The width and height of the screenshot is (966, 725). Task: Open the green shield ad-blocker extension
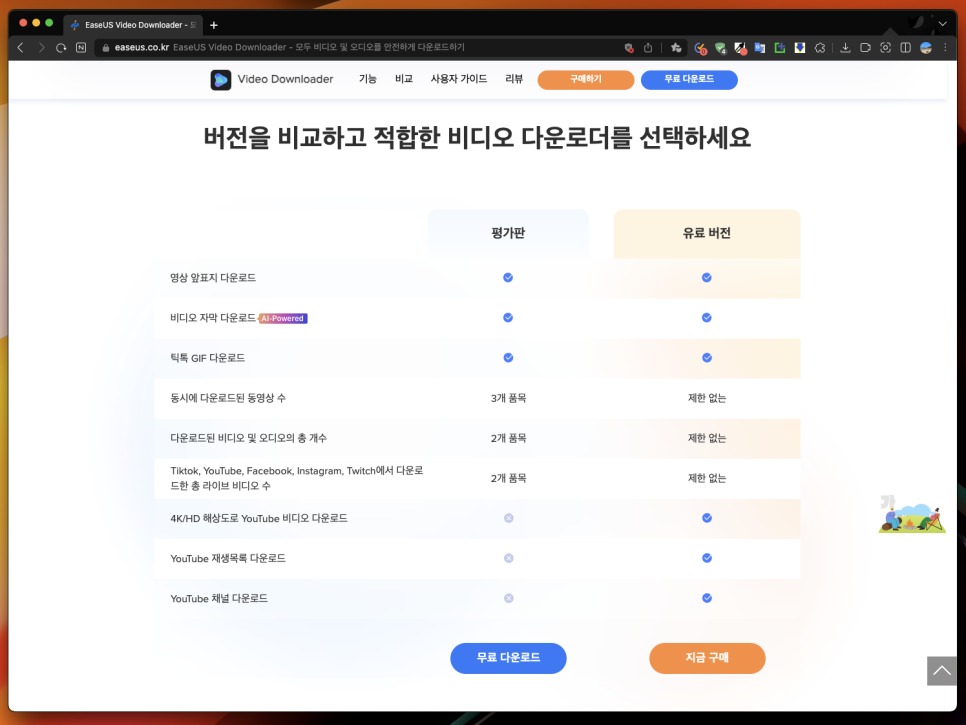pos(720,48)
